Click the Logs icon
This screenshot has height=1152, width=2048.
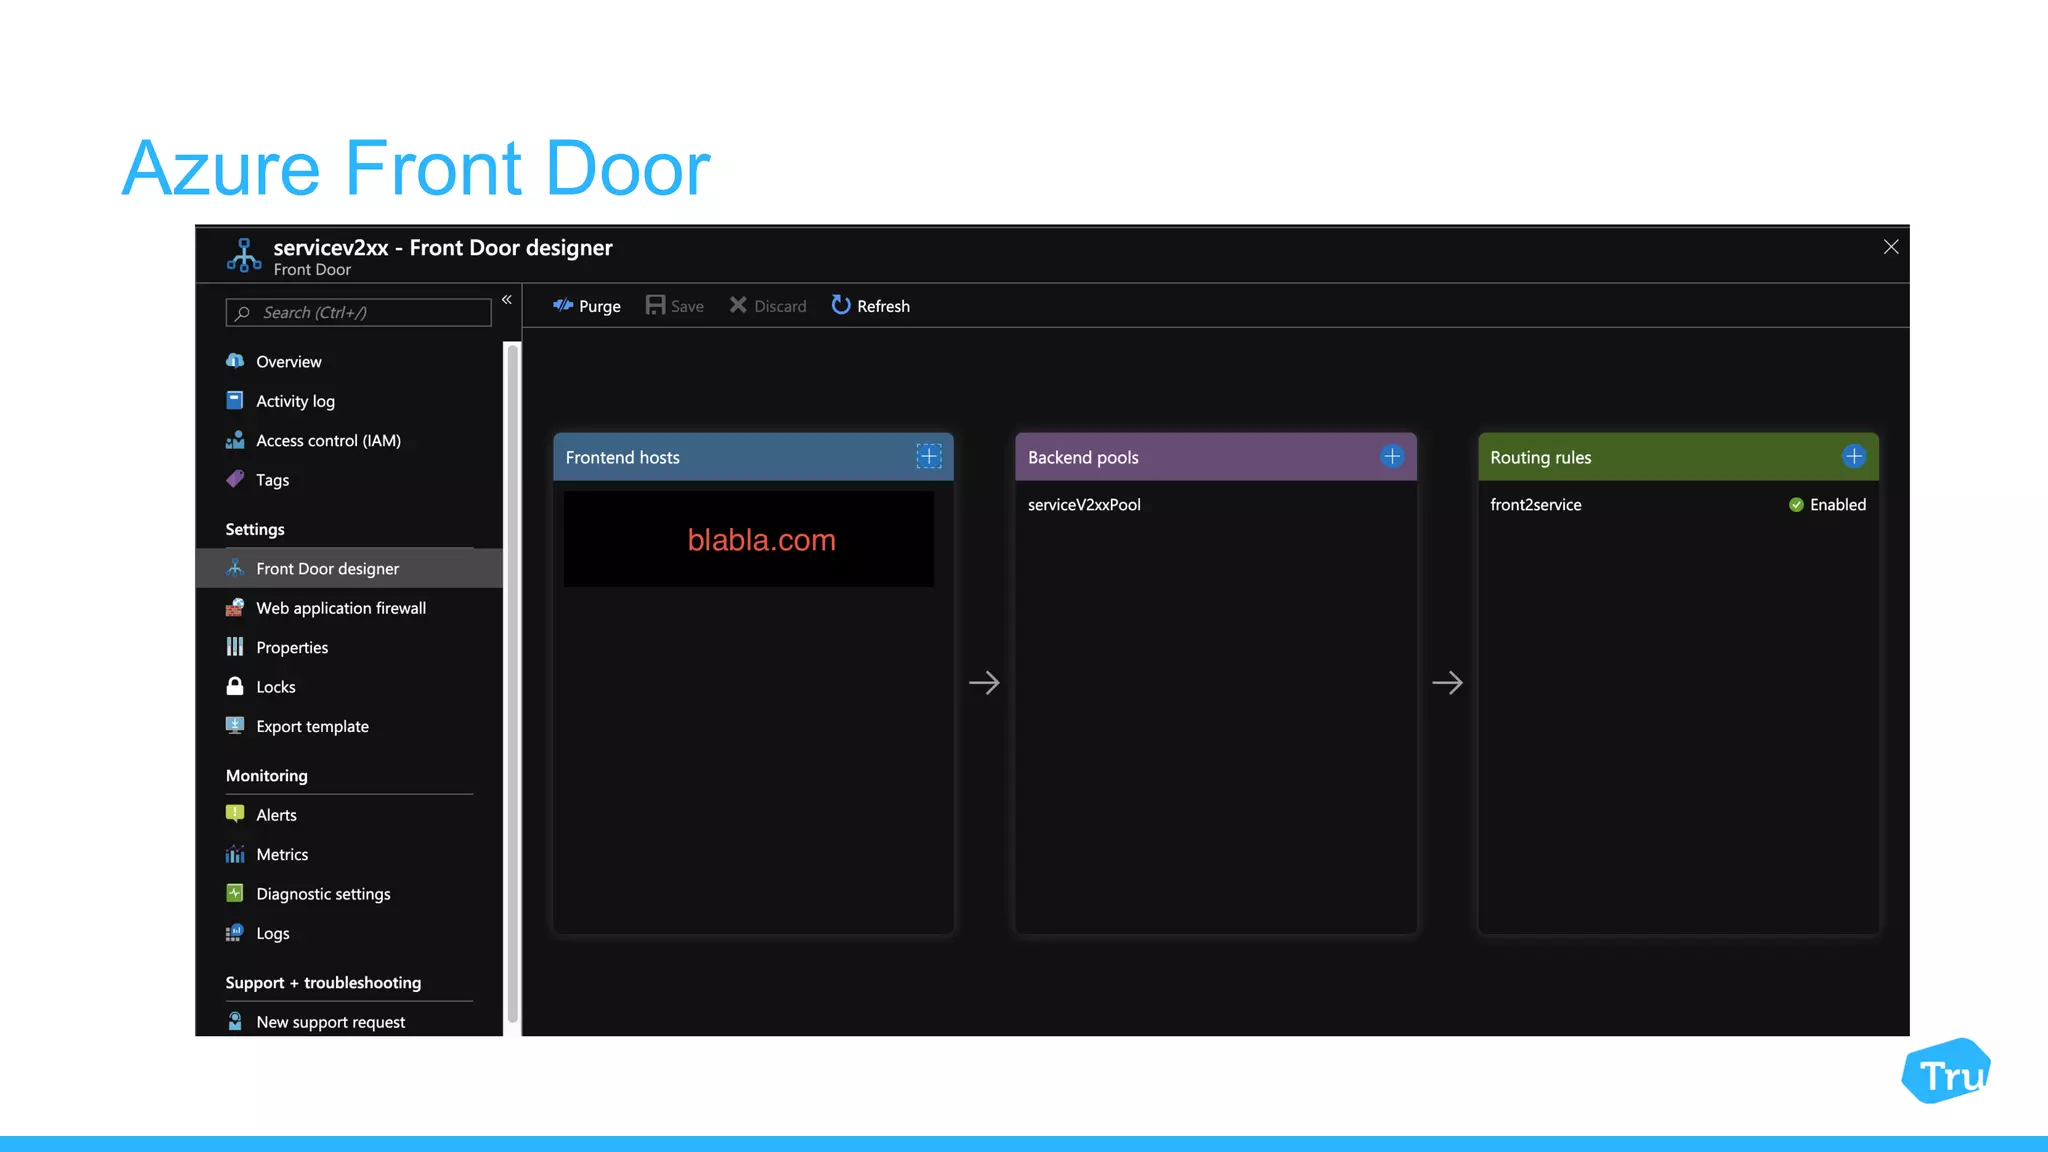(x=235, y=933)
